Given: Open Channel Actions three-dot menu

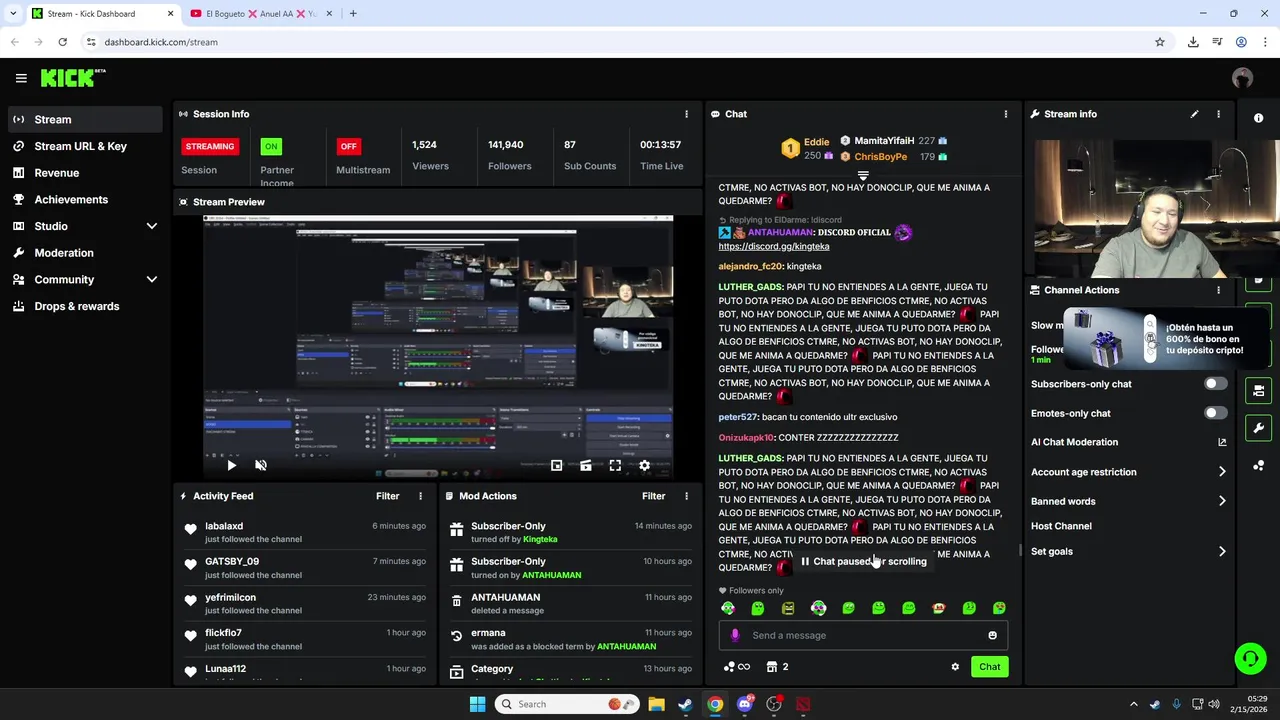Looking at the screenshot, I should (1218, 290).
